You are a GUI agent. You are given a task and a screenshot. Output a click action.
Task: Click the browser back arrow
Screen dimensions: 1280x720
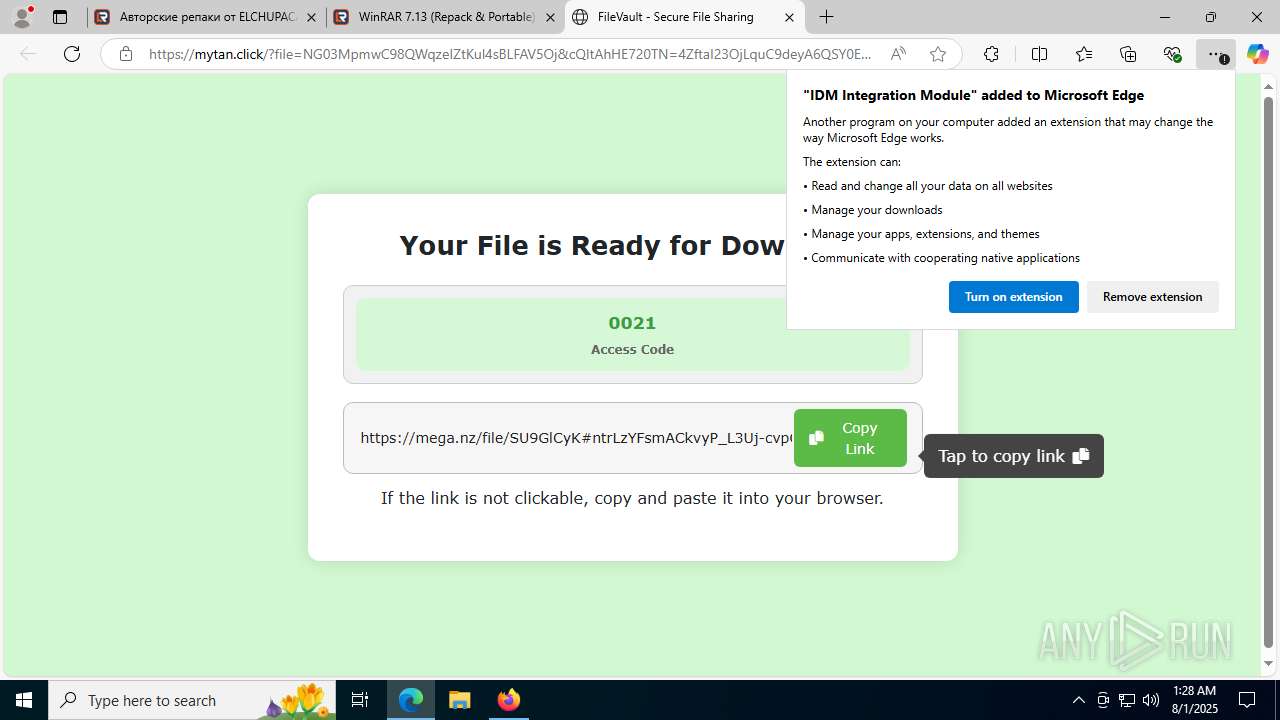[28, 54]
